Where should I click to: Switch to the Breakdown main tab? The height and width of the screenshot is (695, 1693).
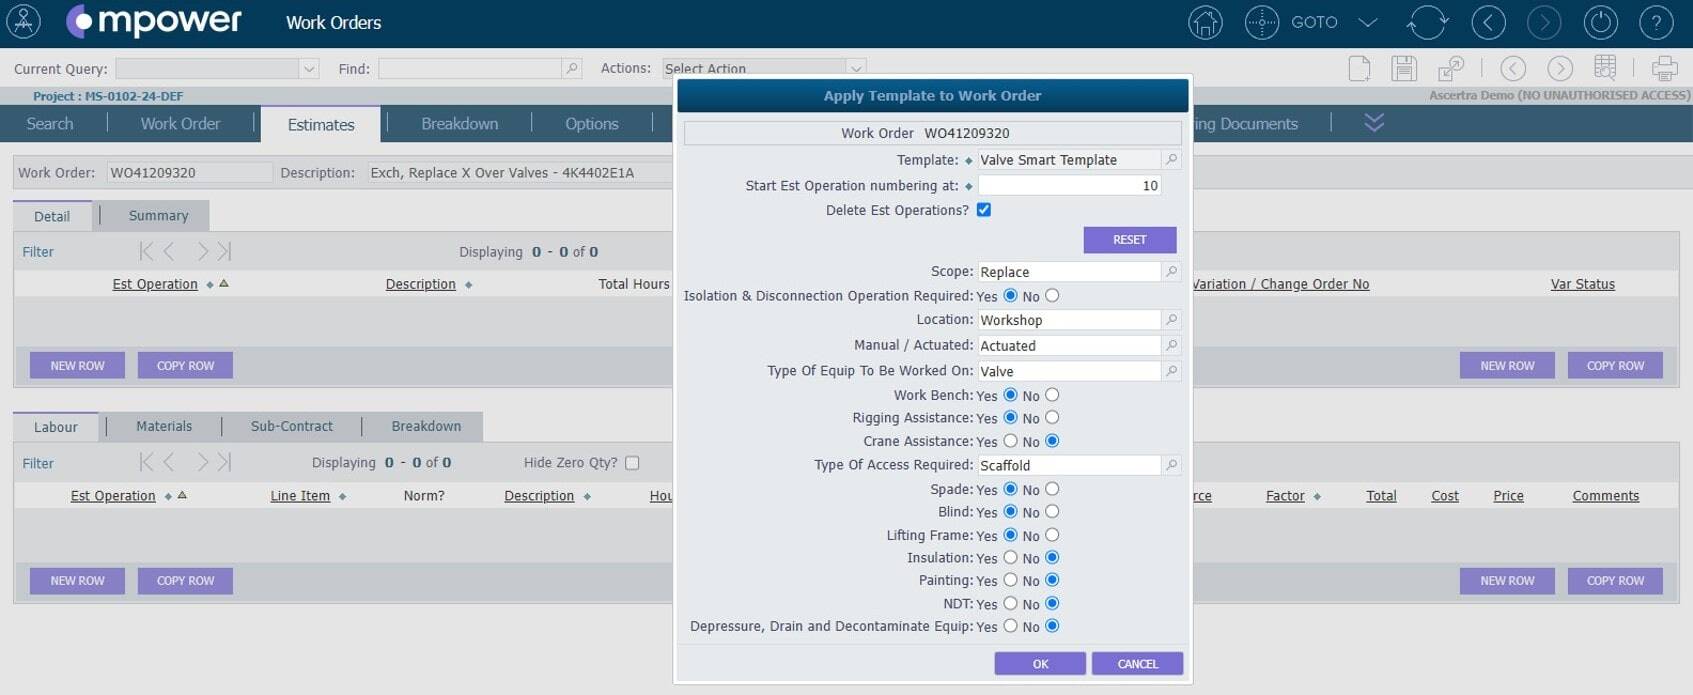pos(459,124)
